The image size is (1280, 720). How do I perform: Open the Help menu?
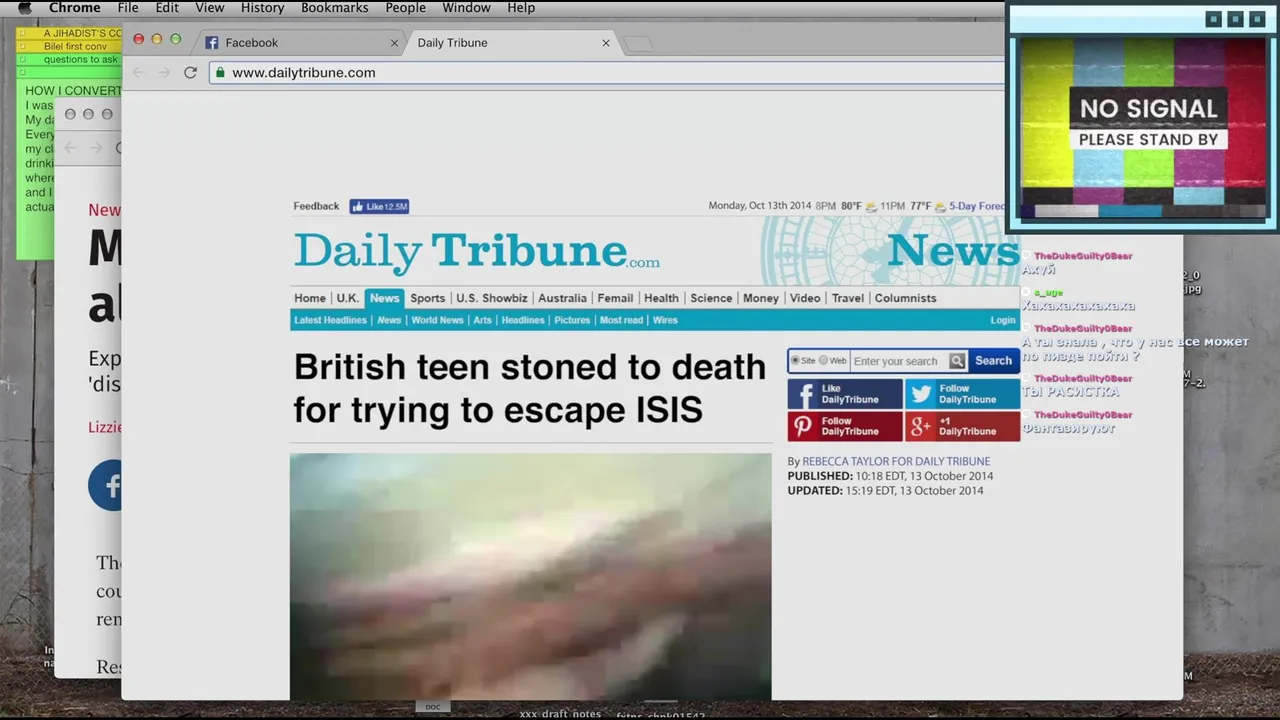[521, 8]
